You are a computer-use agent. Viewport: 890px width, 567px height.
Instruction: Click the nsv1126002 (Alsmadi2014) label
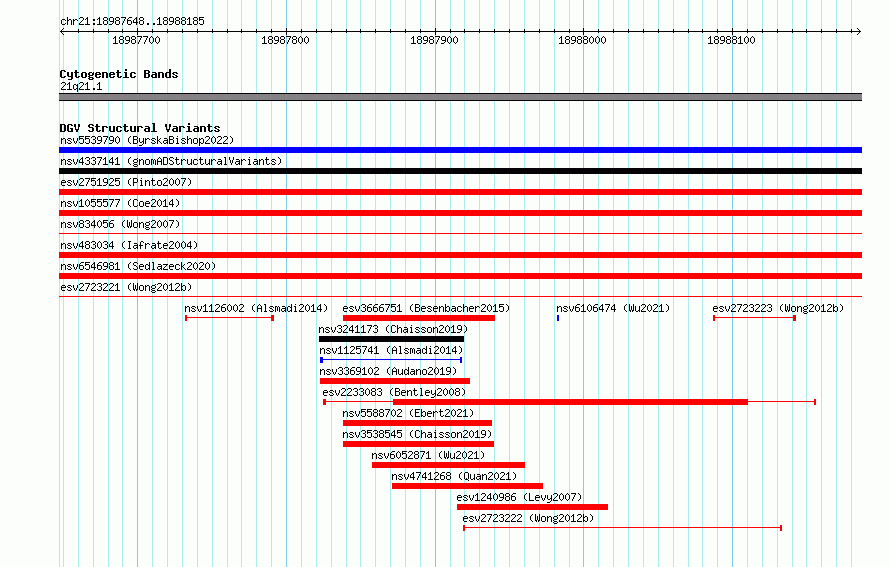(256, 308)
